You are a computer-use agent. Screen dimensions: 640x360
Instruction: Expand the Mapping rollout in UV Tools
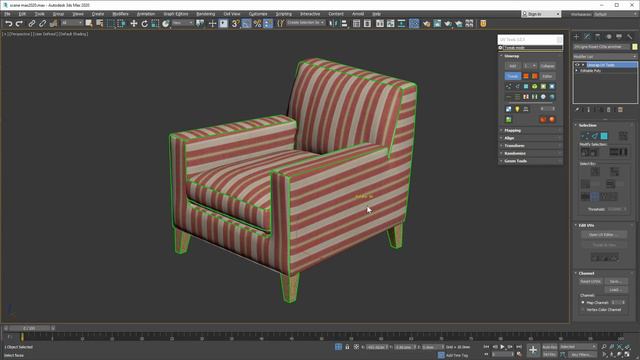[x=513, y=130]
